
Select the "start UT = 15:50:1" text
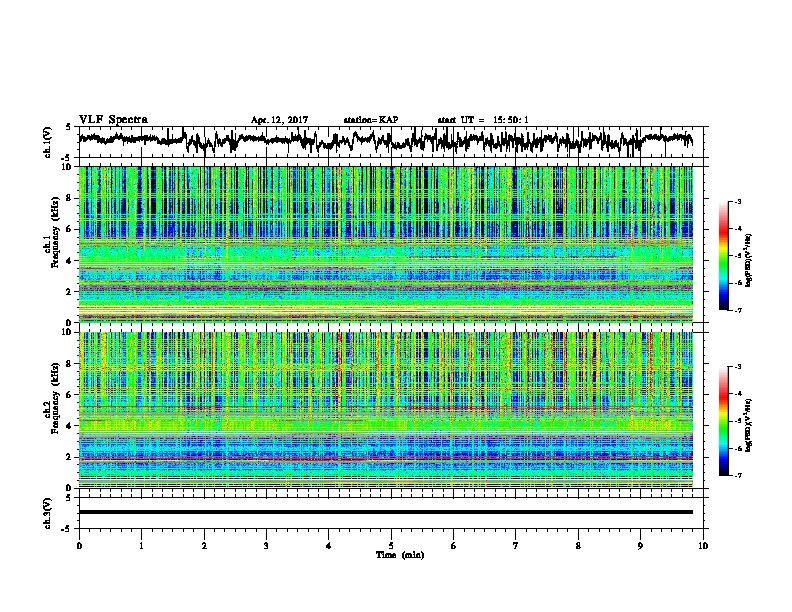pos(483,120)
